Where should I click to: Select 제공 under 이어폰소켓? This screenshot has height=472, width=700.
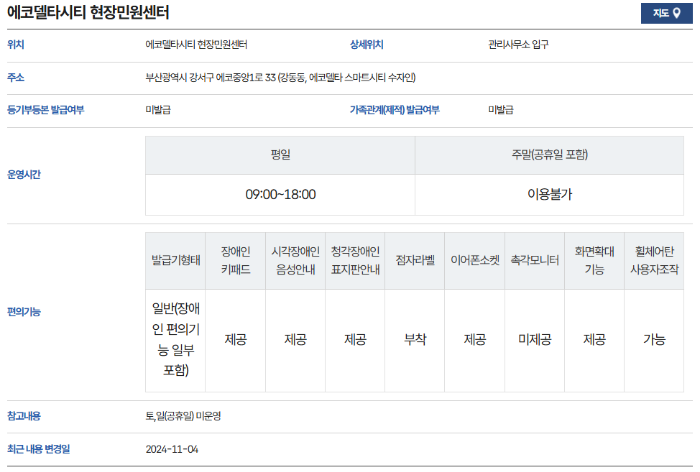475,339
